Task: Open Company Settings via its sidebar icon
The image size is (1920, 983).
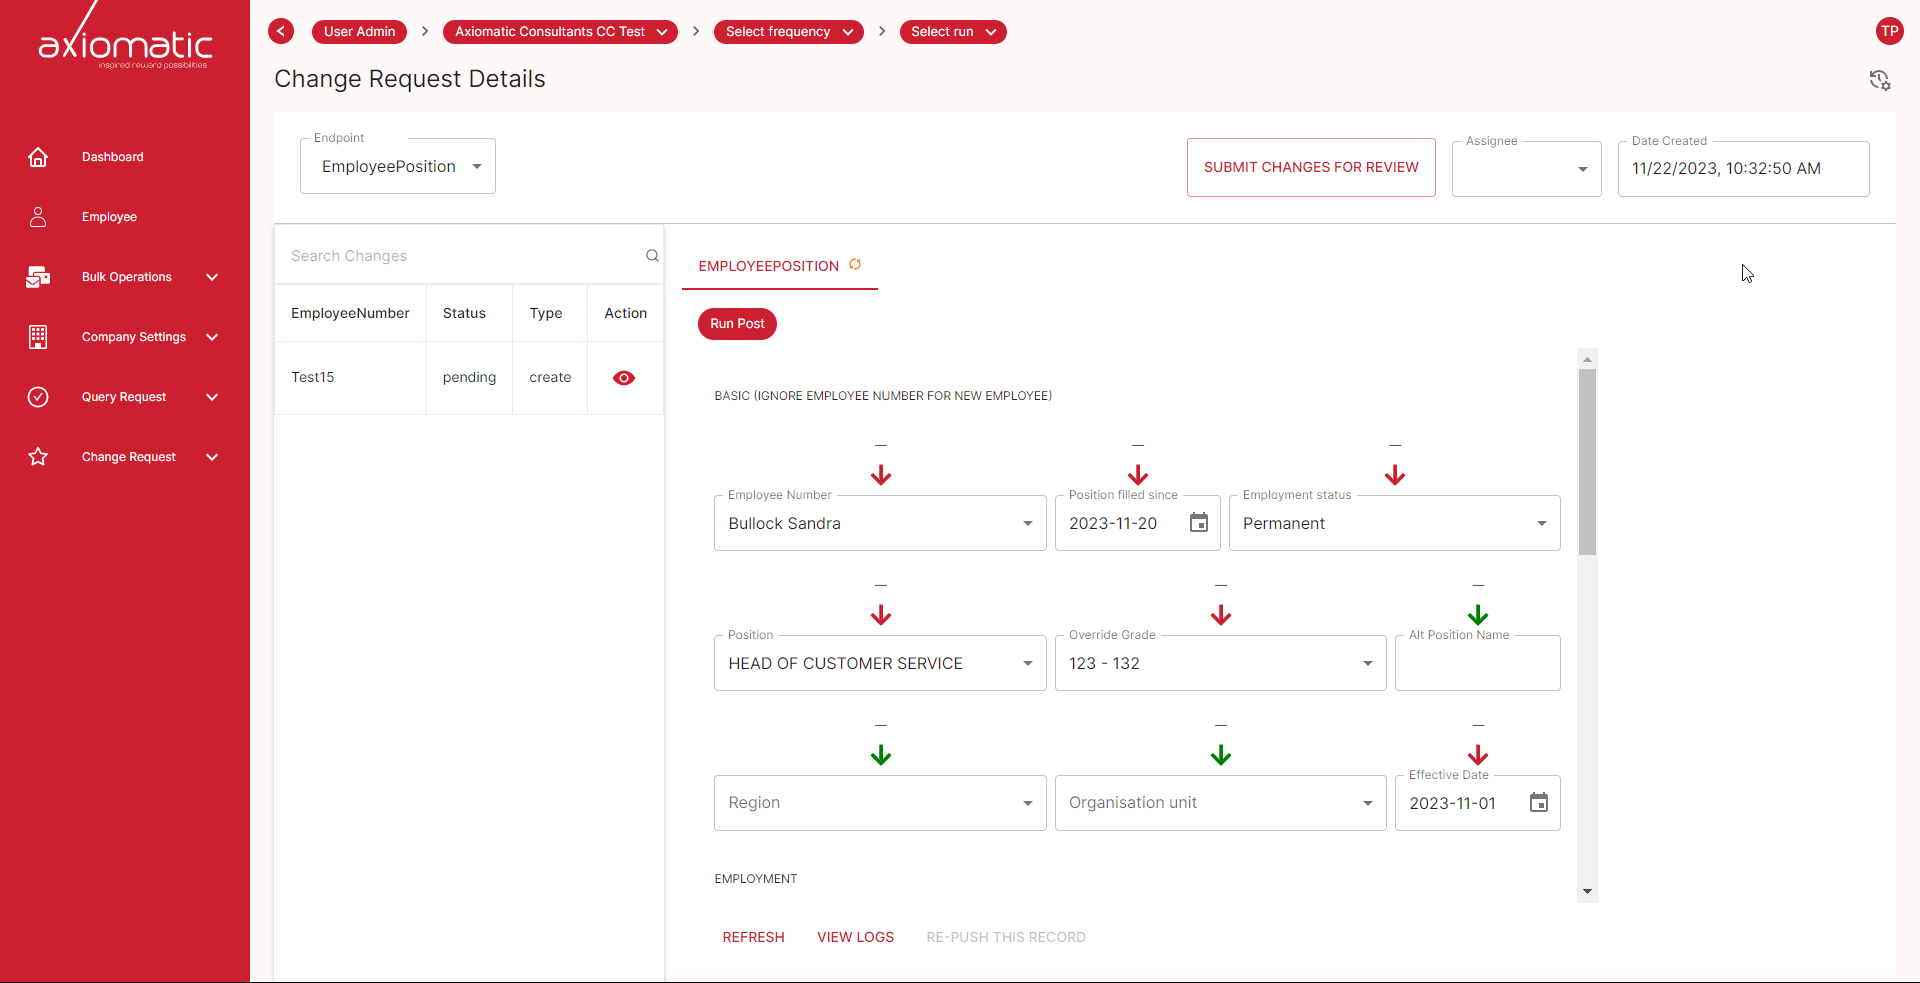Action: pos(38,337)
